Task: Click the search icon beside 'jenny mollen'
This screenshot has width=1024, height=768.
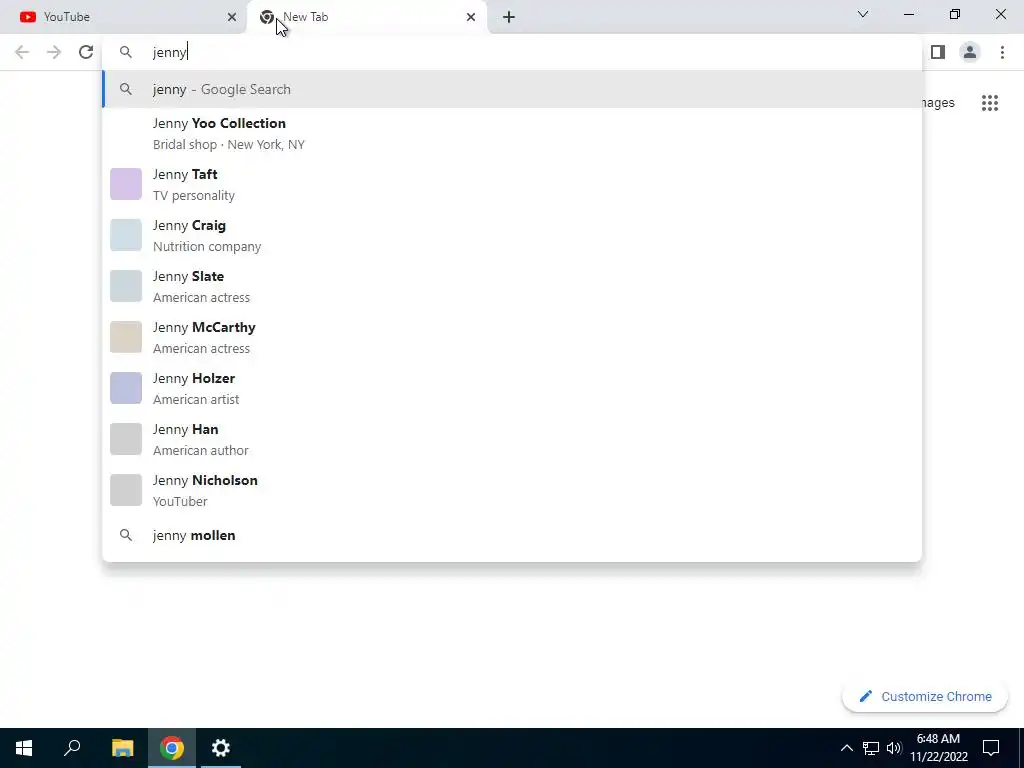Action: tap(126, 536)
